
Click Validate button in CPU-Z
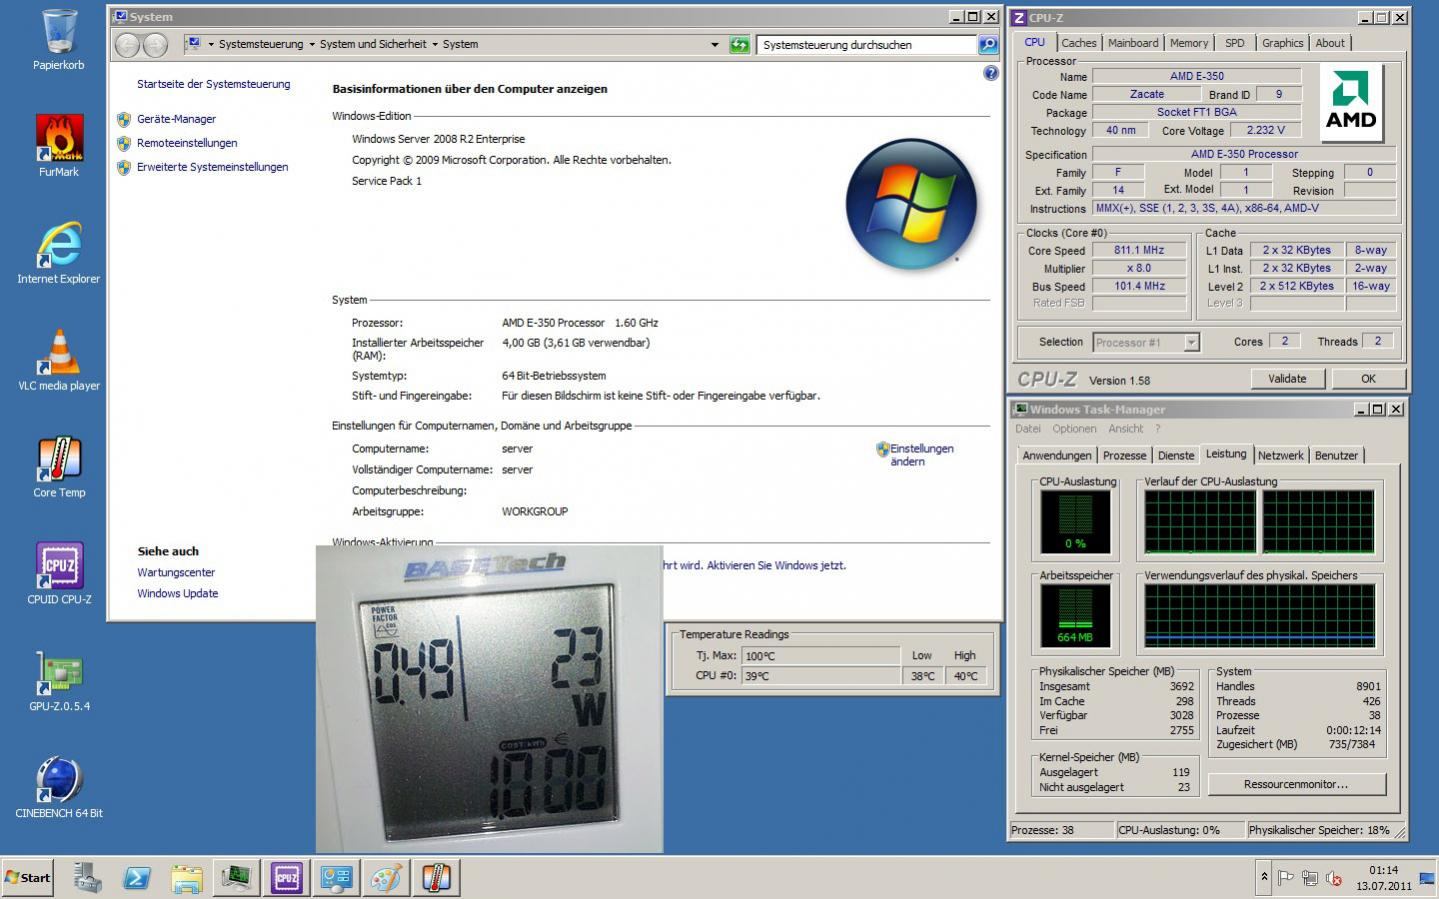[x=1287, y=379]
